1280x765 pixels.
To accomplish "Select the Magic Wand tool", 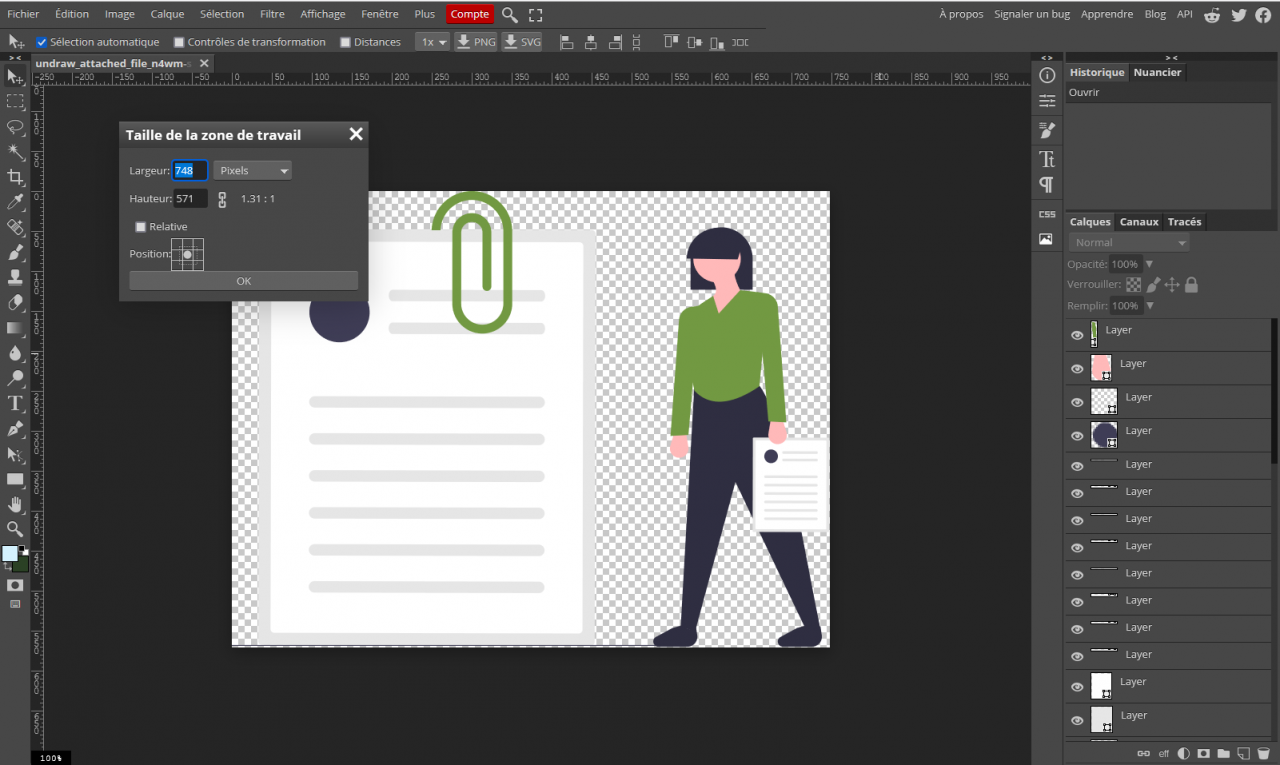I will 15,152.
